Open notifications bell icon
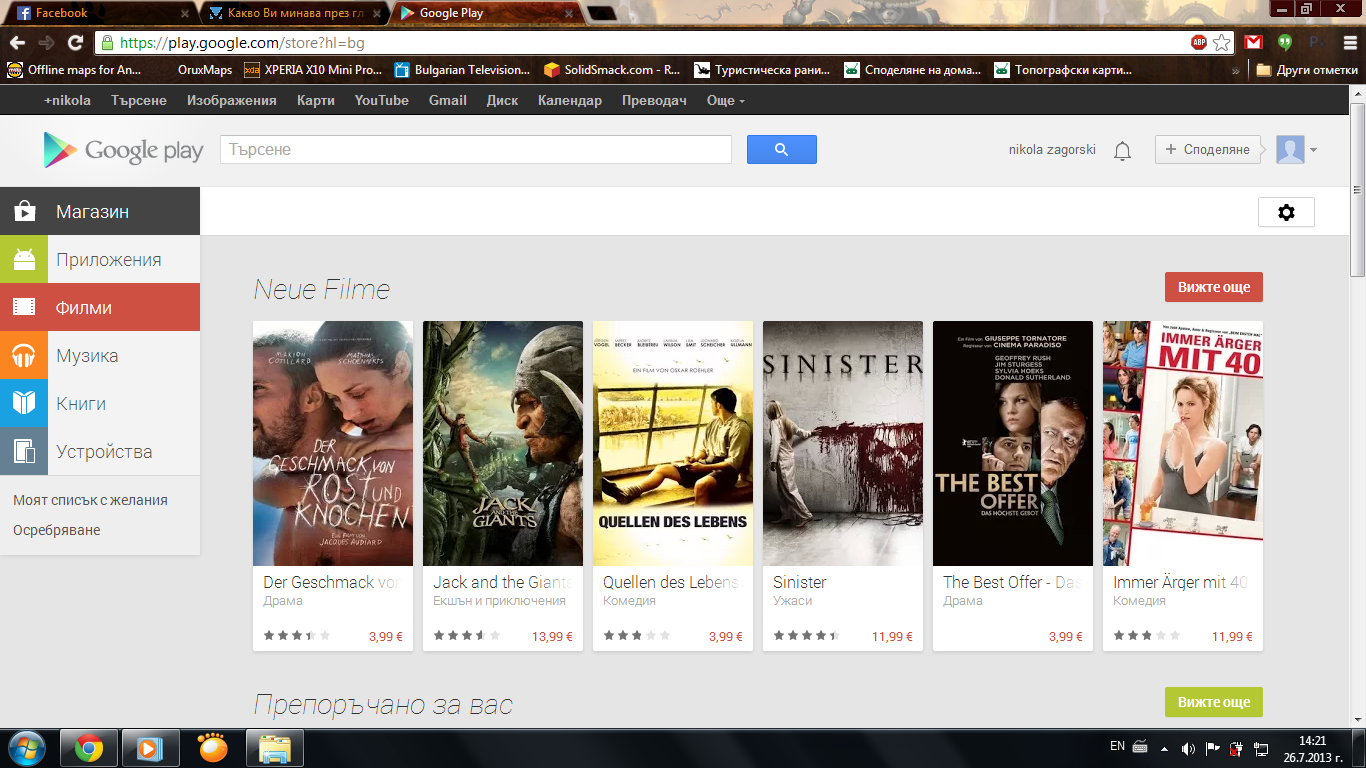Screen dimensions: 1366x768 (1123, 150)
